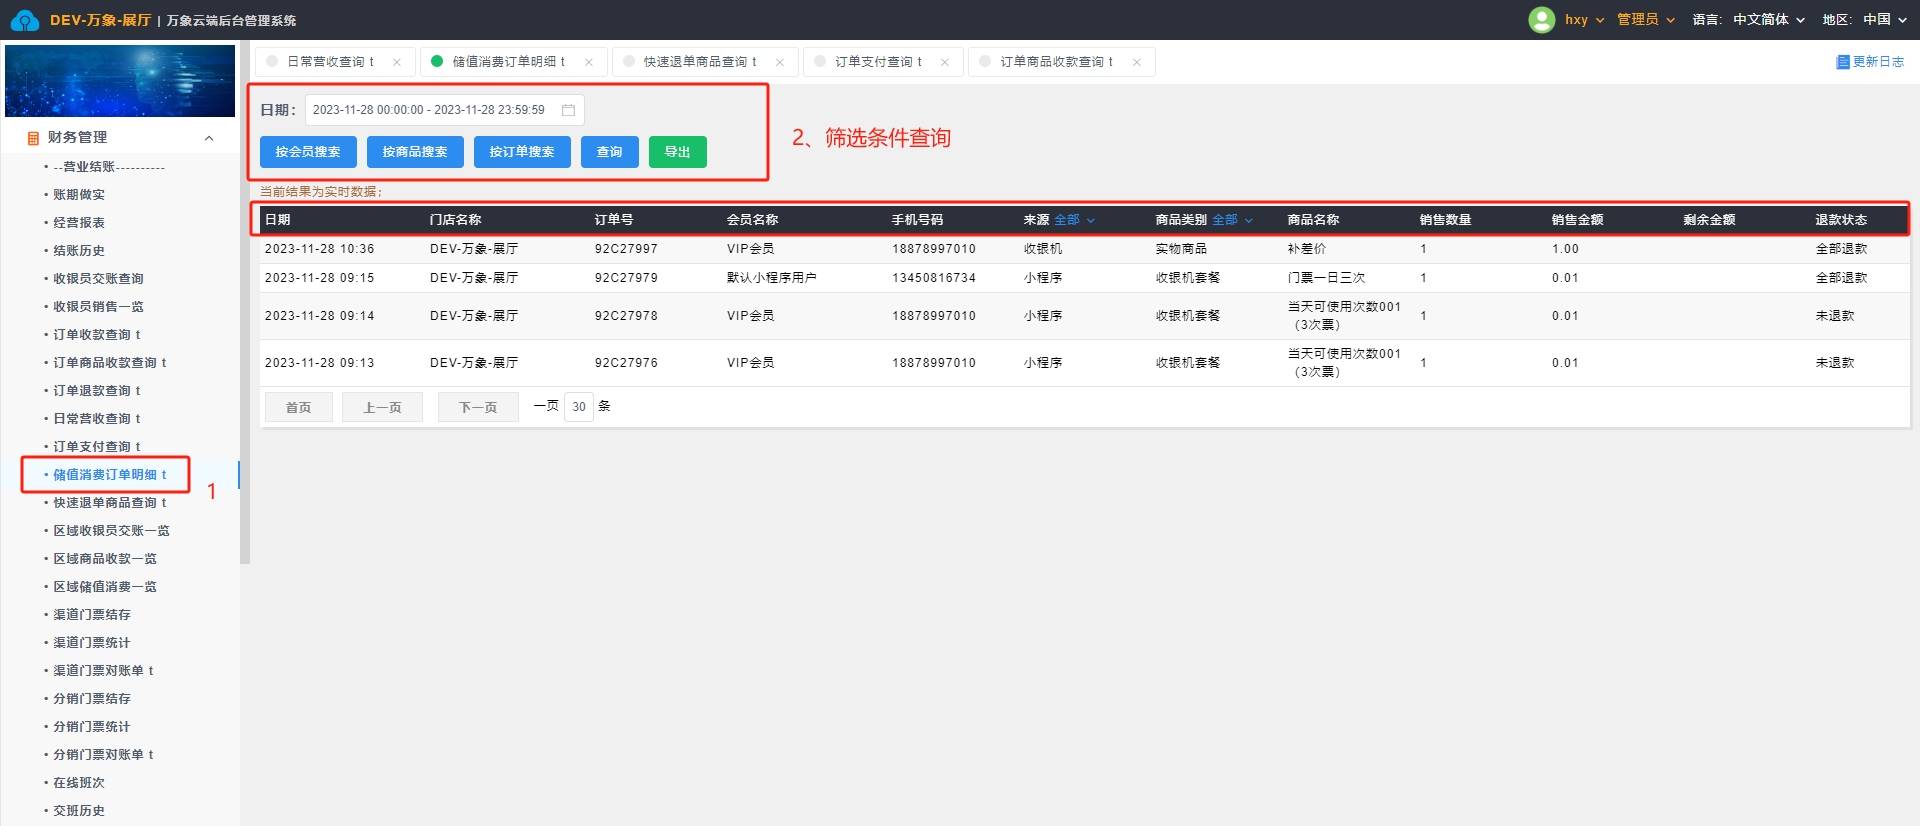The height and width of the screenshot is (826, 1920).
Task: Click the green 导出 button
Action: (x=678, y=152)
